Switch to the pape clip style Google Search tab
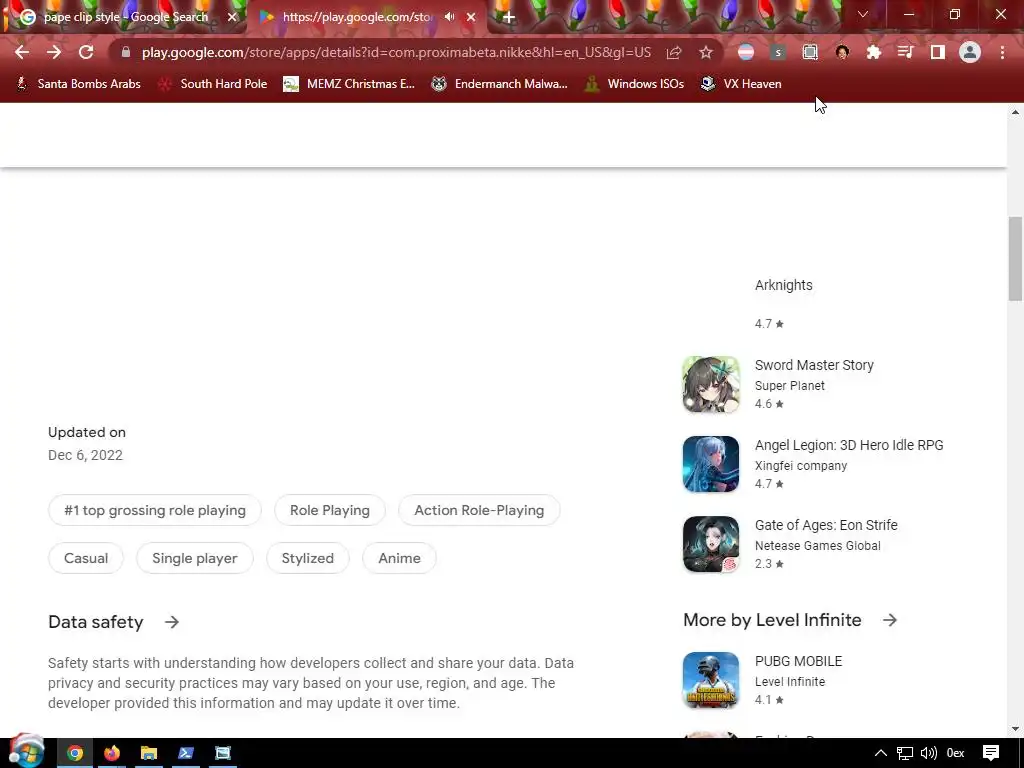Viewport: 1024px width, 768px height. [124, 17]
